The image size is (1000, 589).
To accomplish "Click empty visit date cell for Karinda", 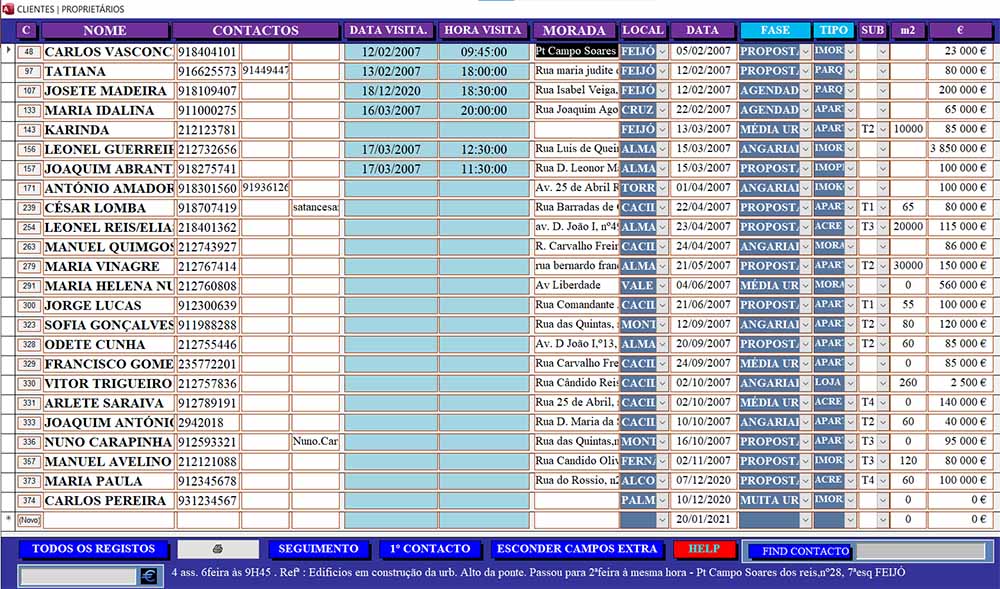I will (391, 129).
